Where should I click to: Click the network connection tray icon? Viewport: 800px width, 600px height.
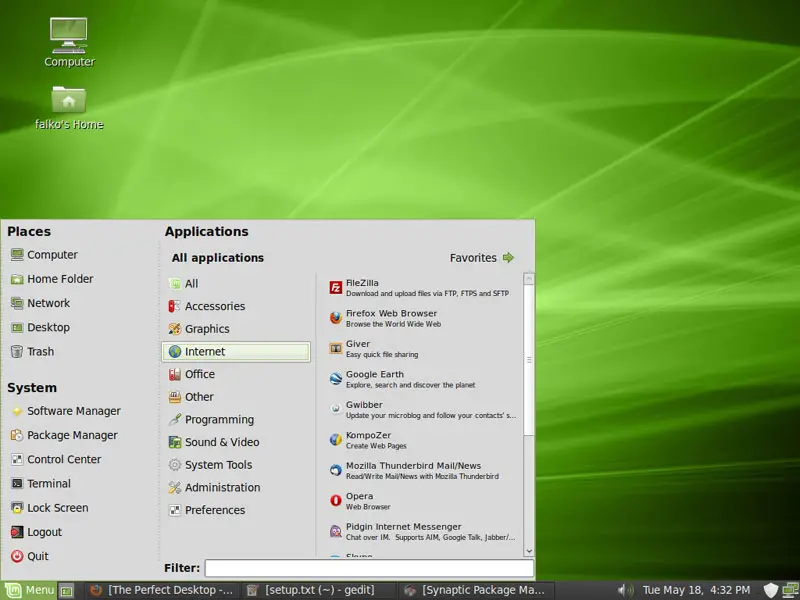coord(790,591)
